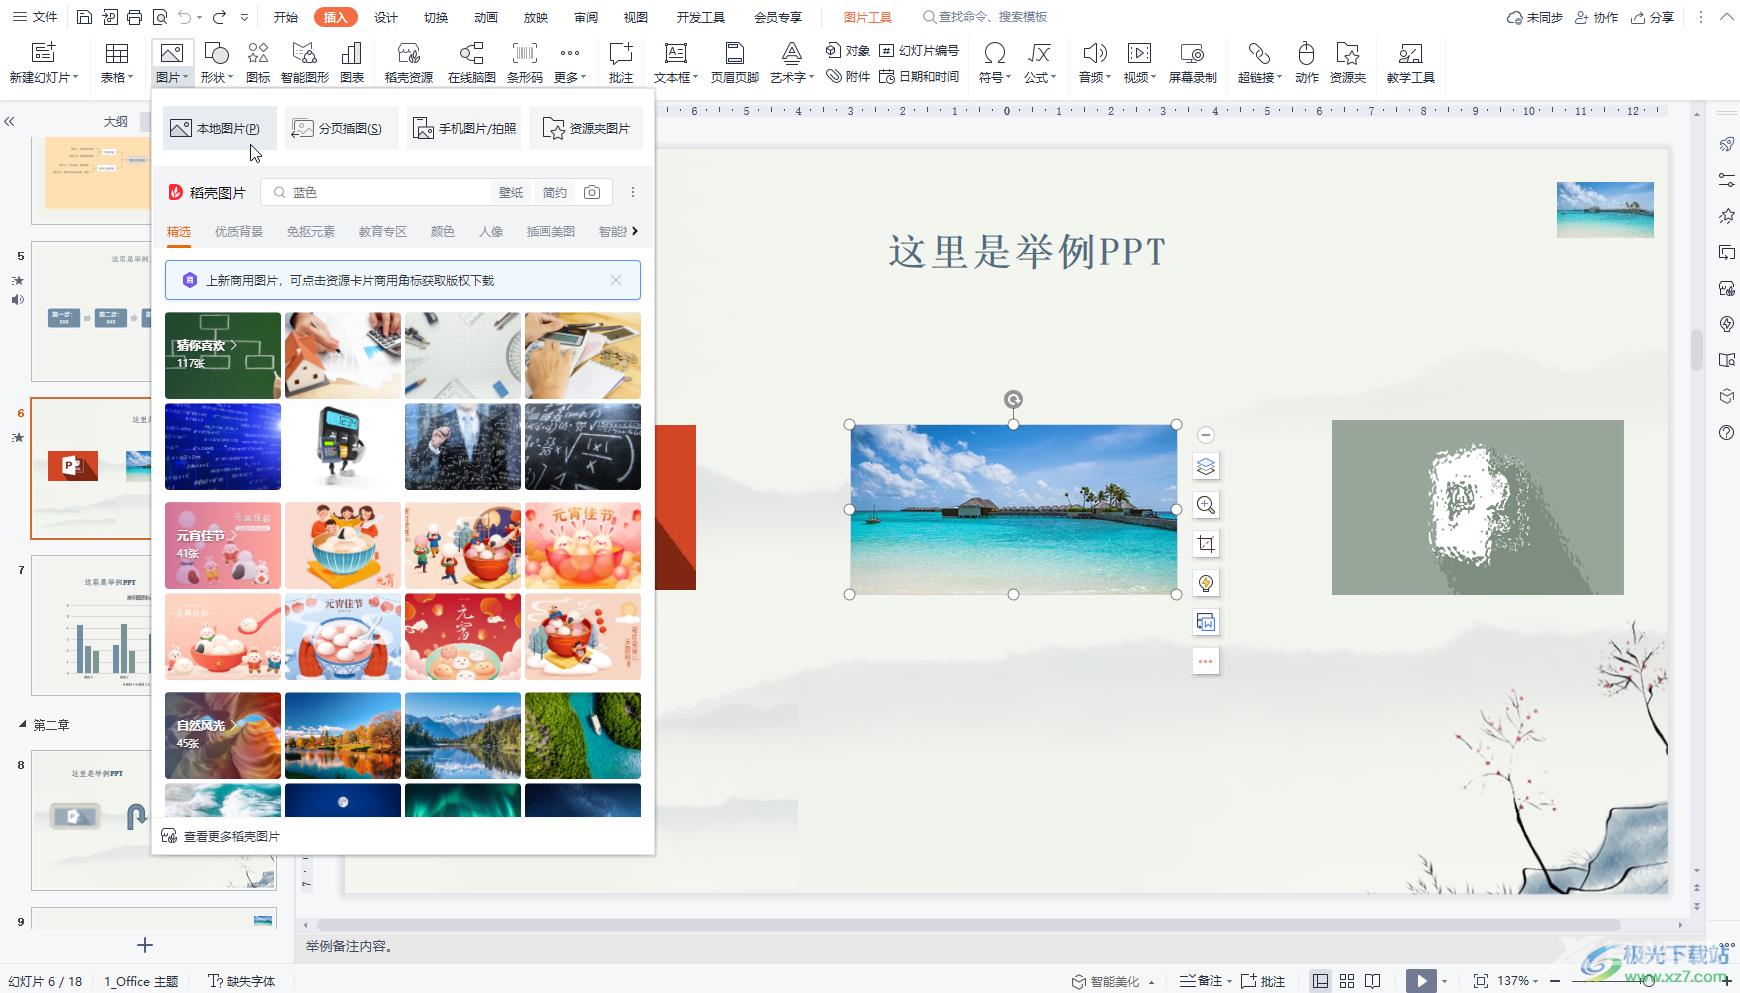Switch to the 人像 tab
This screenshot has height=993, width=1740.
pyautogui.click(x=491, y=231)
